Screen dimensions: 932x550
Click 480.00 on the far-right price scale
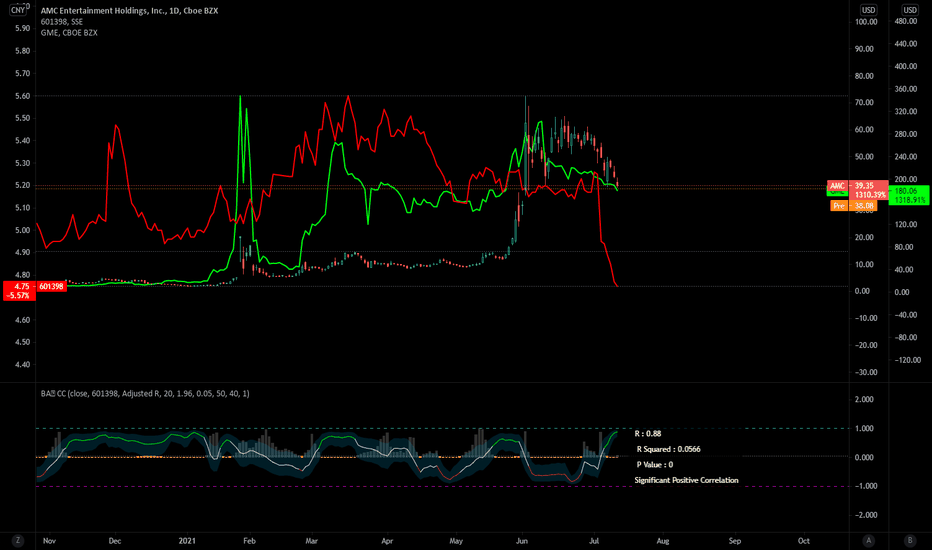(x=906, y=21)
